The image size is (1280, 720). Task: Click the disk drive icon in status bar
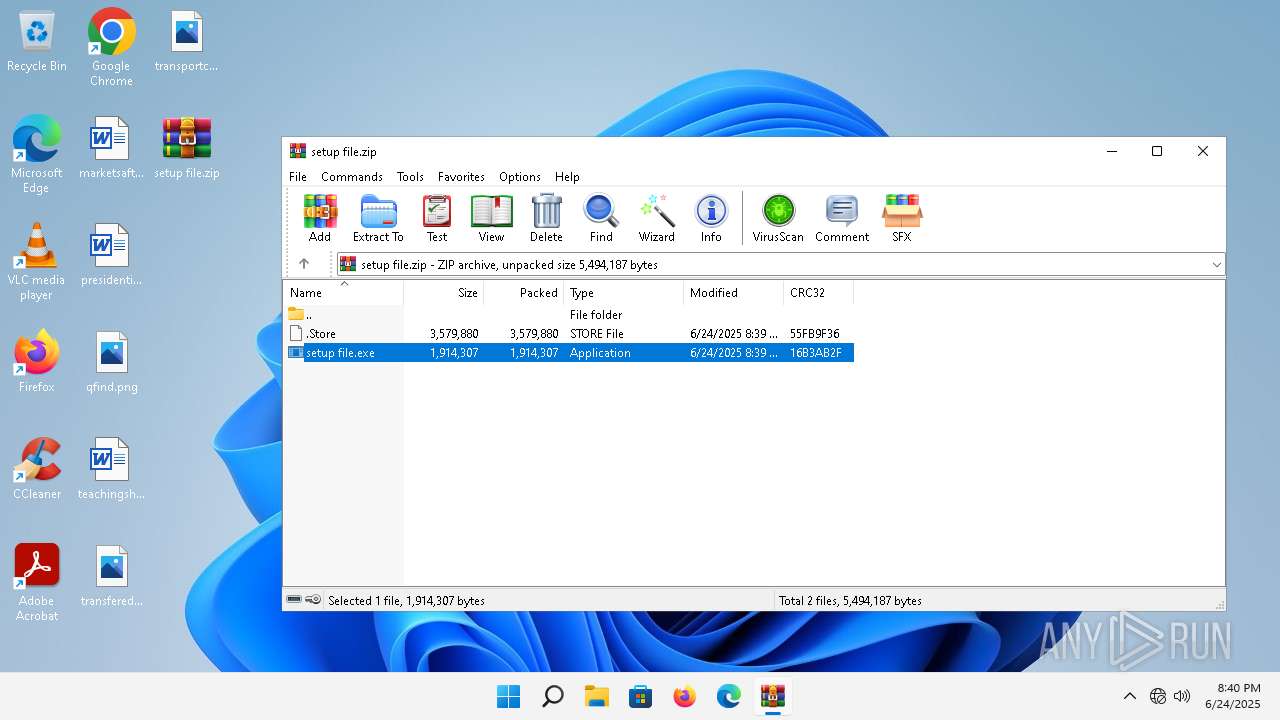pos(294,600)
